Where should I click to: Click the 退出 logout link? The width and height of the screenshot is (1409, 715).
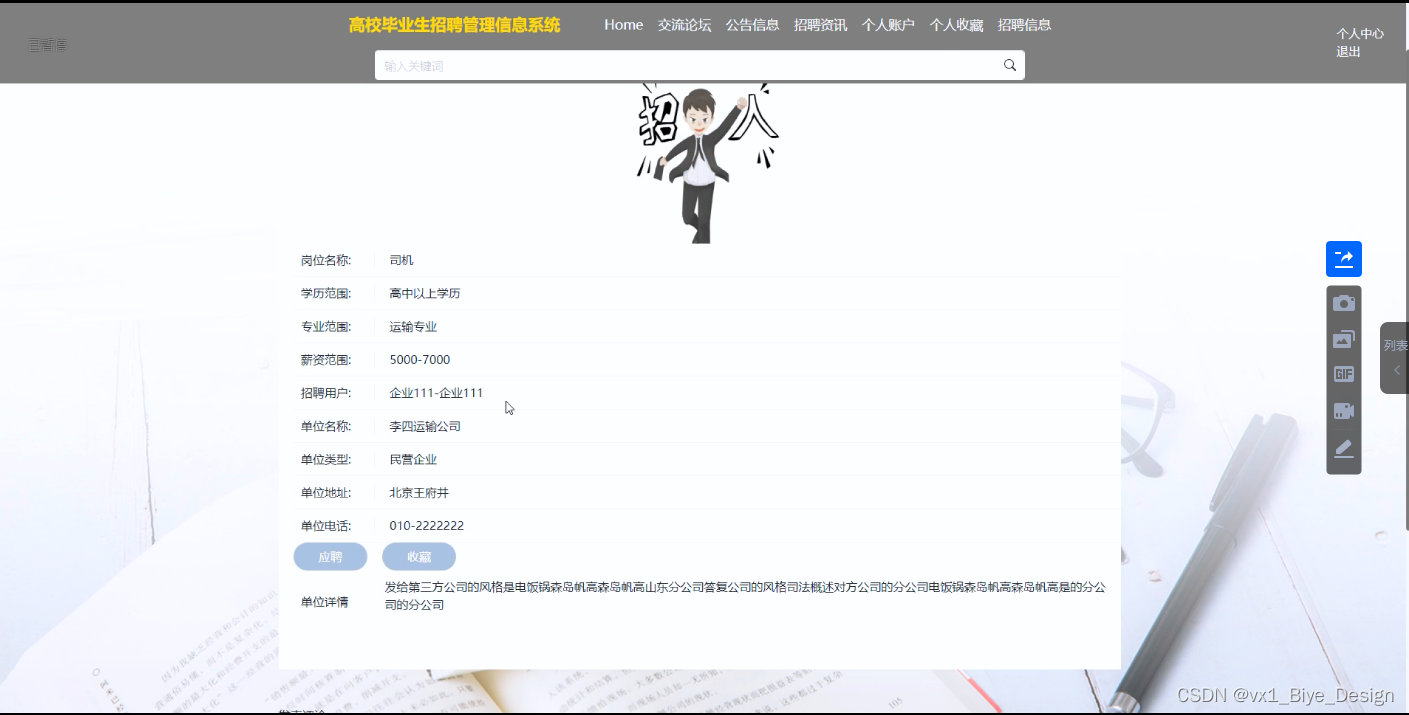(x=1348, y=52)
